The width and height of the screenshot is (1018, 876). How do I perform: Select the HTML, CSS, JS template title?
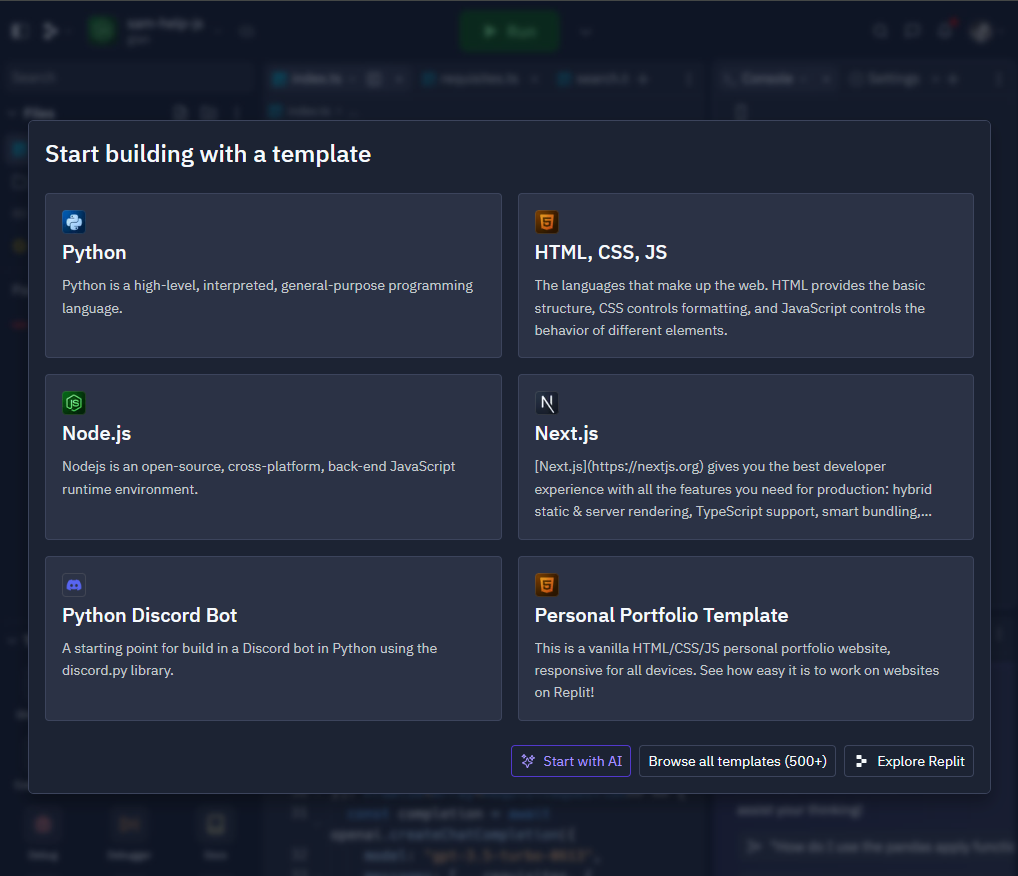tap(601, 253)
